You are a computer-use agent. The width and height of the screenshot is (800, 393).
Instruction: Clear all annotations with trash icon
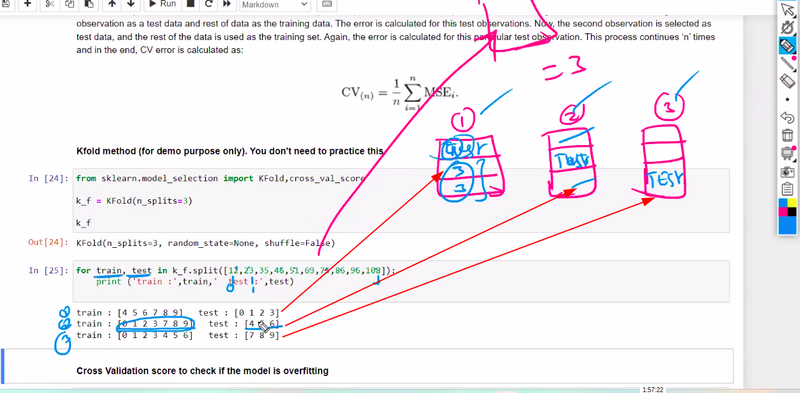788,135
